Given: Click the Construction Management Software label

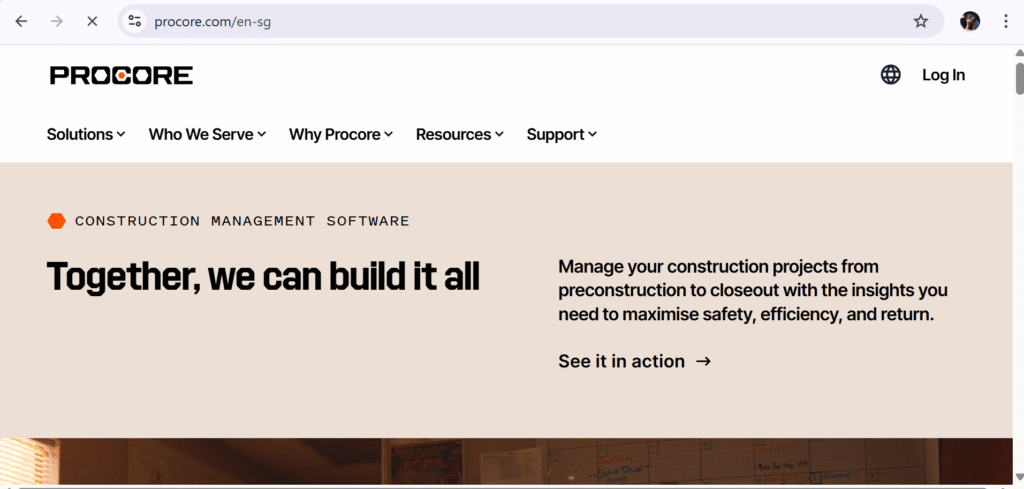Looking at the screenshot, I should pos(242,221).
